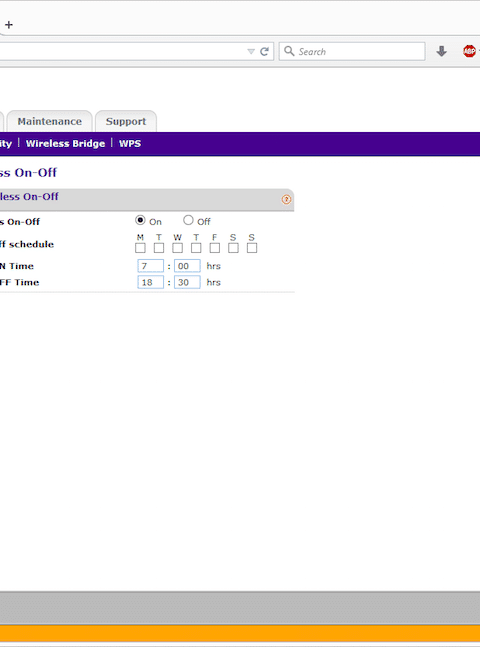Click the magnifier icon in the Search box

(x=289, y=51)
